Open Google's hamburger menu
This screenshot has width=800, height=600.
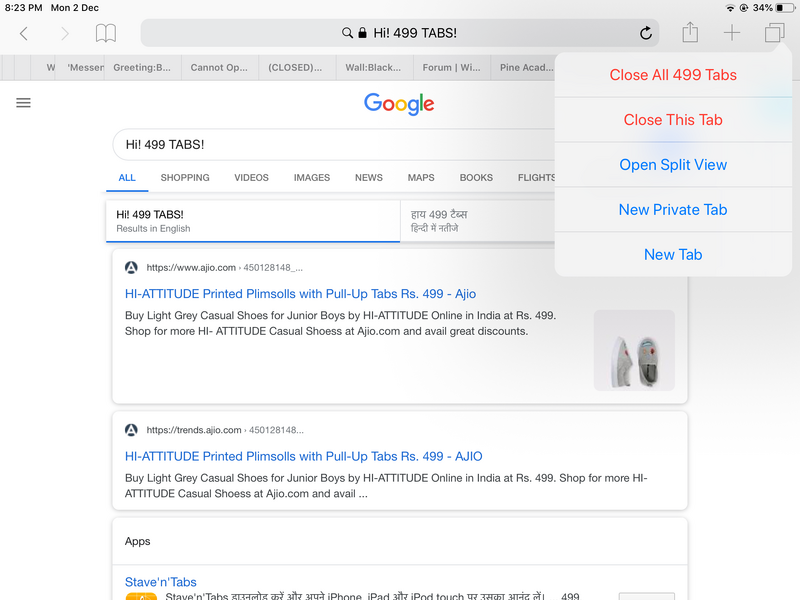[23, 102]
